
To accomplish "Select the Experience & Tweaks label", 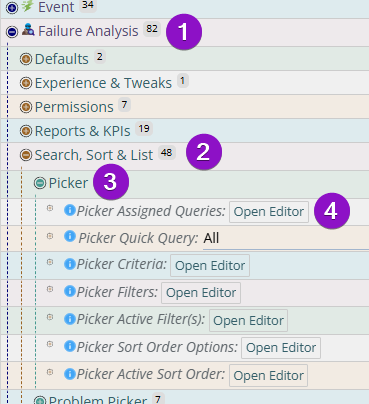I will 103,83.
